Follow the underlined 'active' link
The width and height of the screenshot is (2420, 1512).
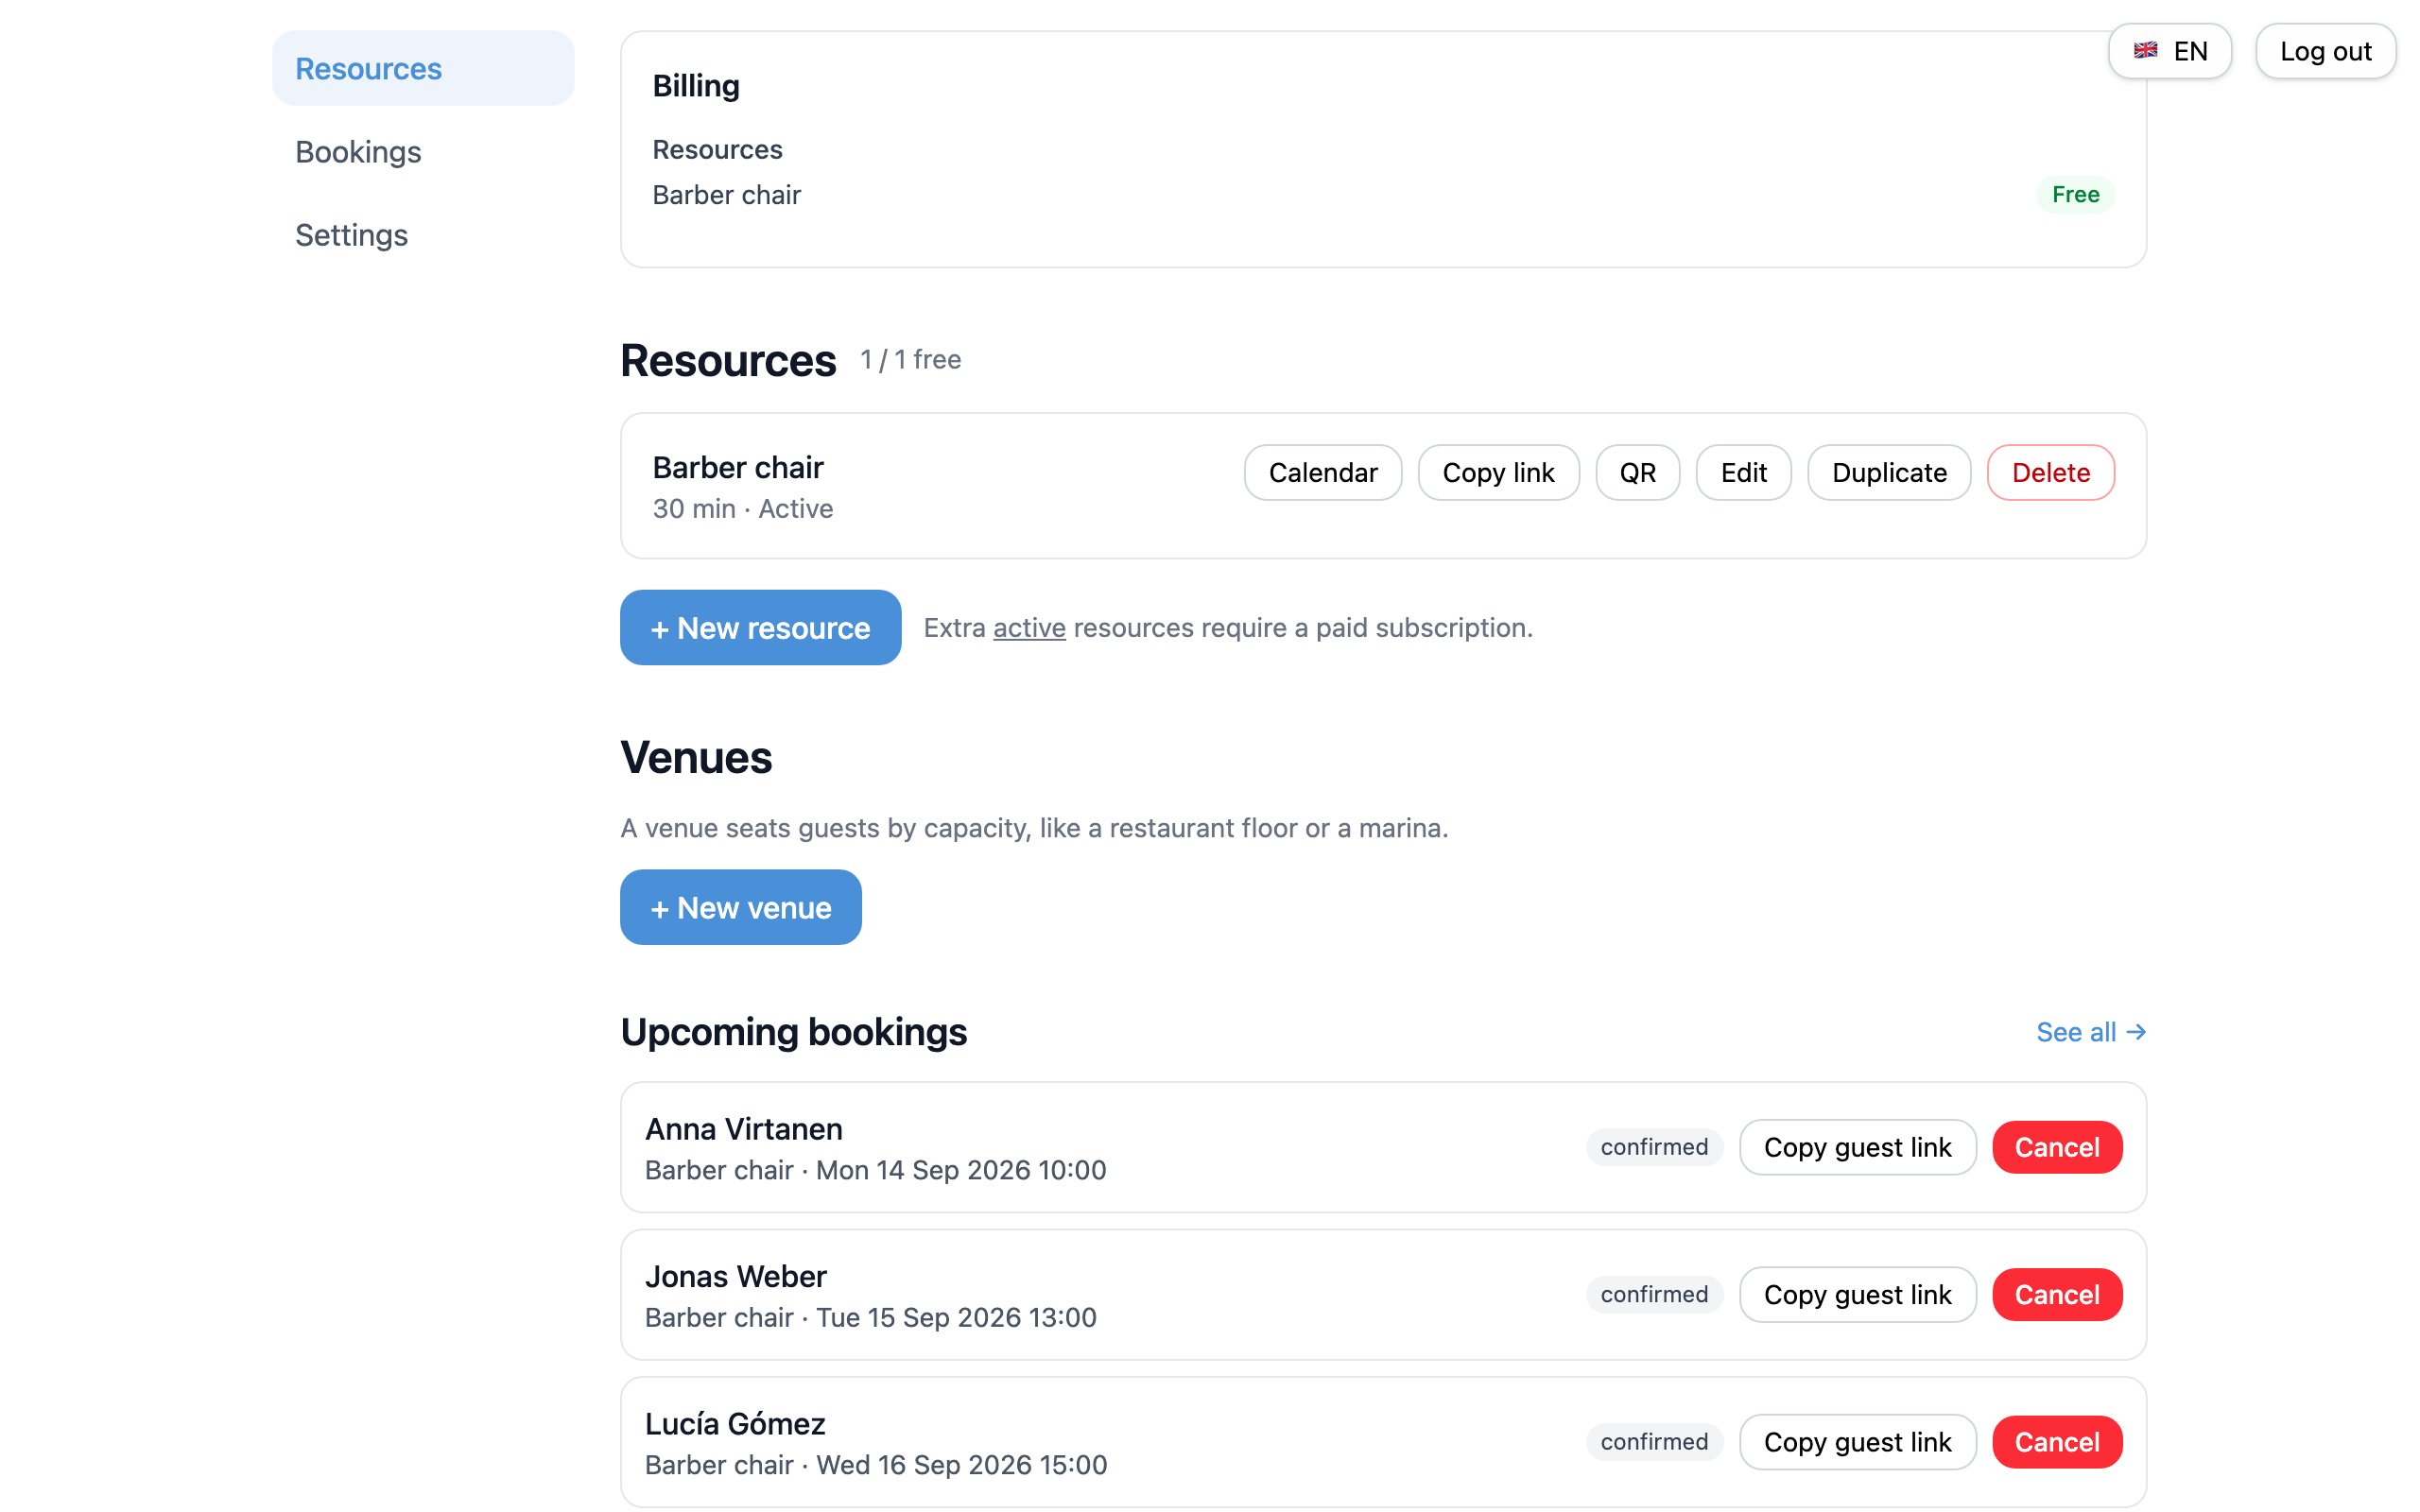(x=1029, y=627)
